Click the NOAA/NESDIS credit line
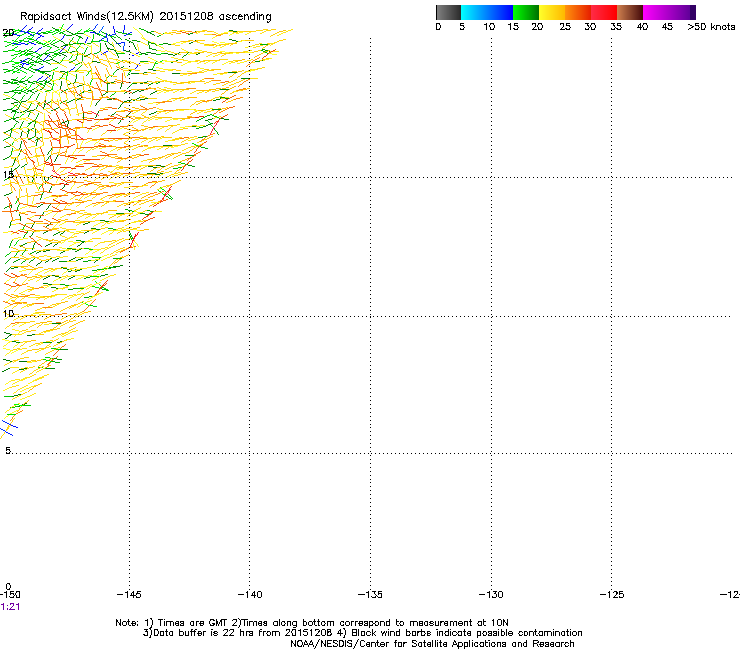 pos(432,644)
